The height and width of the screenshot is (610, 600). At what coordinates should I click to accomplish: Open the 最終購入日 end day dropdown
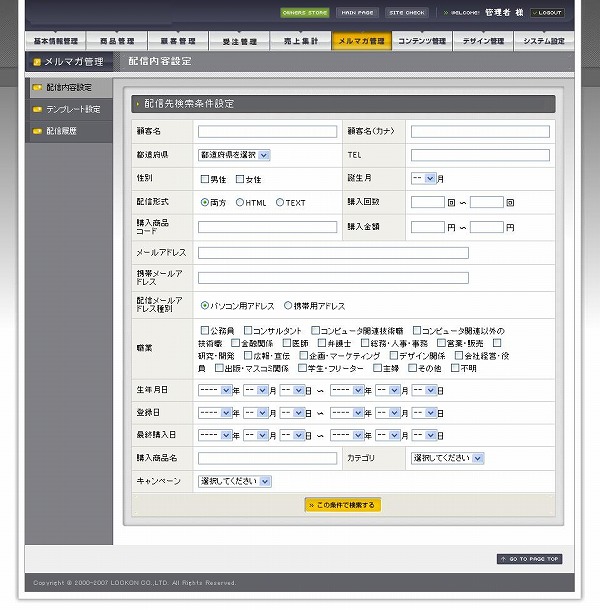(425, 435)
